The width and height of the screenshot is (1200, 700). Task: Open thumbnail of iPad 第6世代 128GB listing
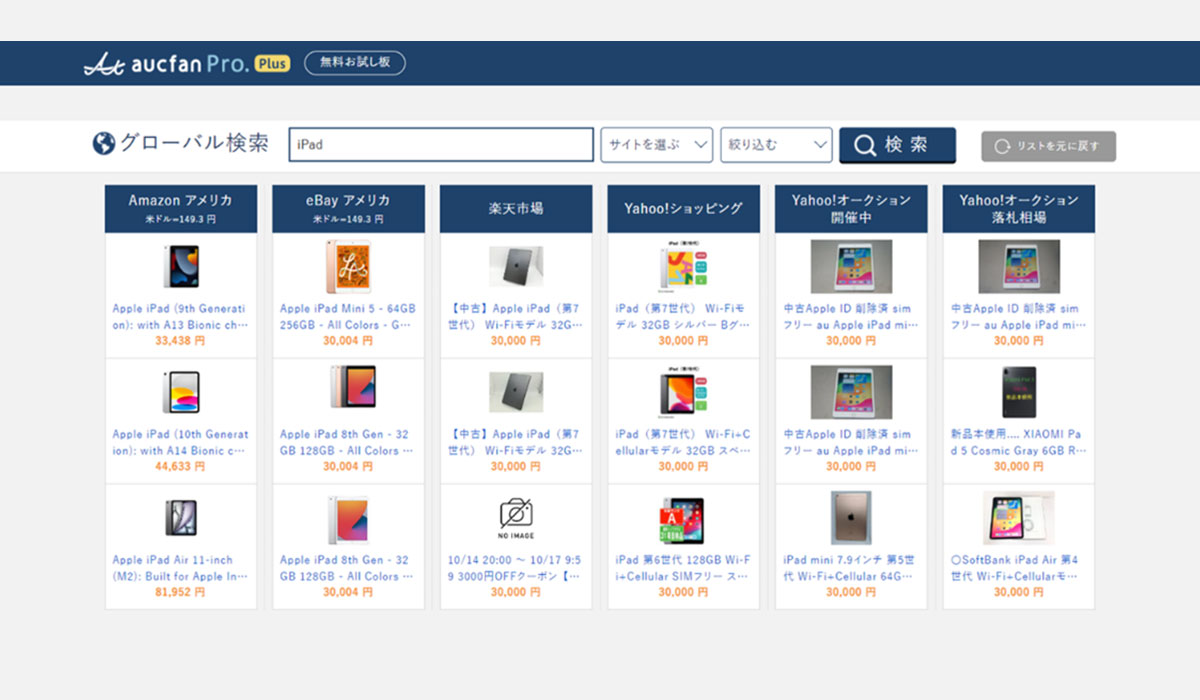click(683, 520)
